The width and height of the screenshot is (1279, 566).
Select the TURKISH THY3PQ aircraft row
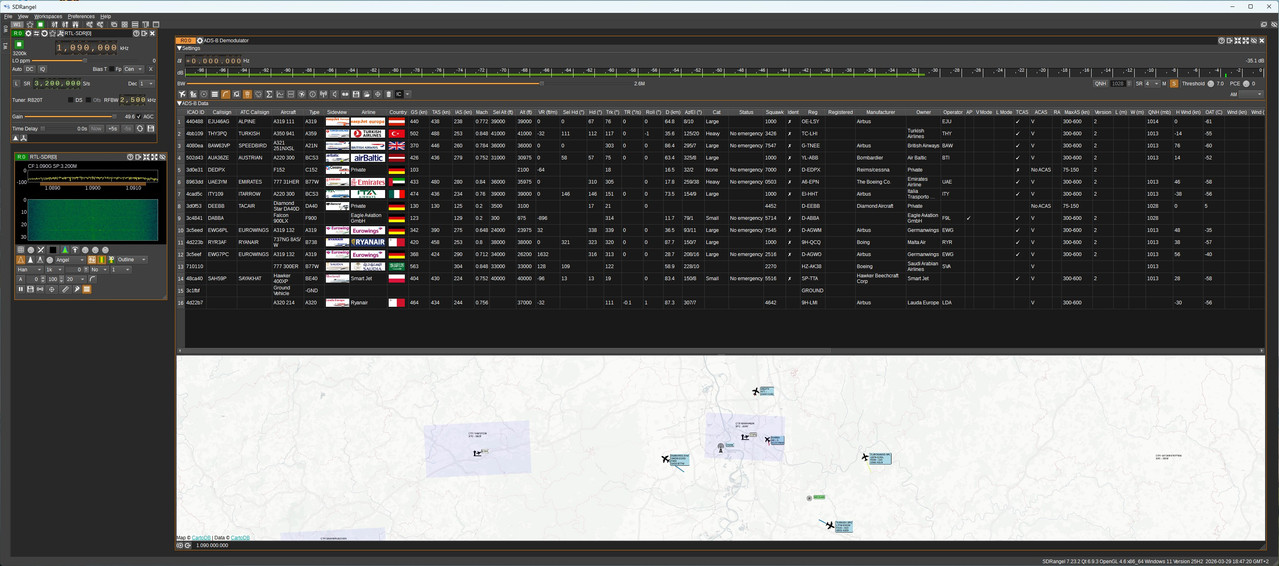[x=720, y=133]
